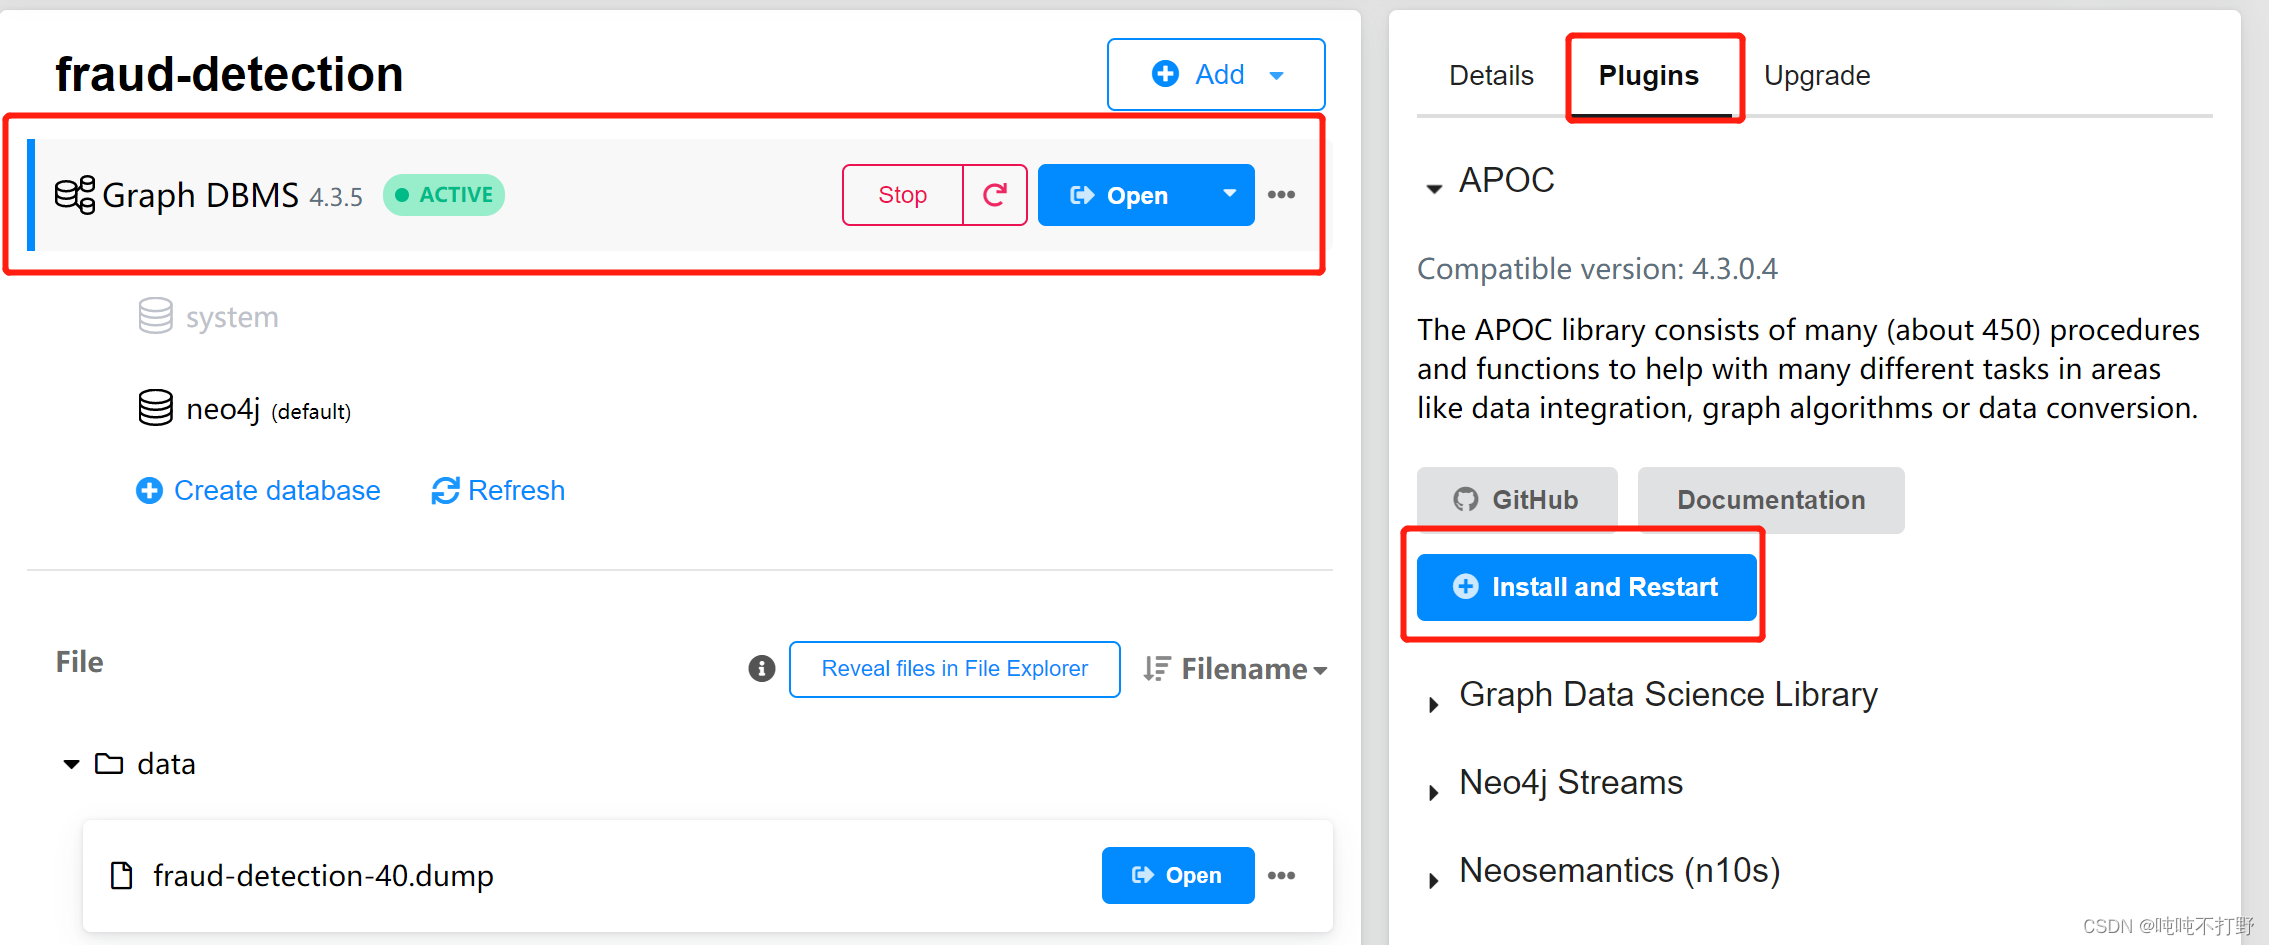2269x945 pixels.
Task: Click Compatible version: 4.3.0.4 text
Action: pyautogui.click(x=1597, y=269)
